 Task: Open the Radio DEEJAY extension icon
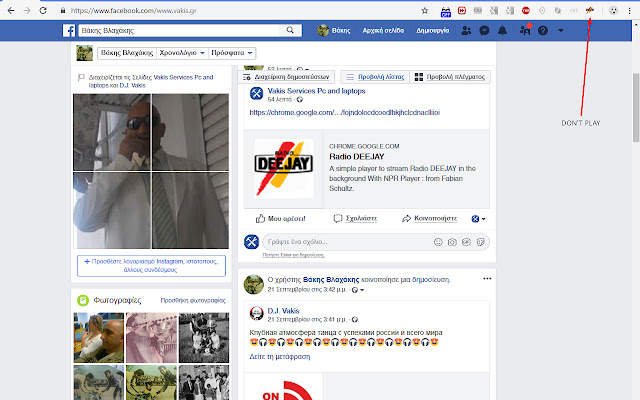click(589, 10)
